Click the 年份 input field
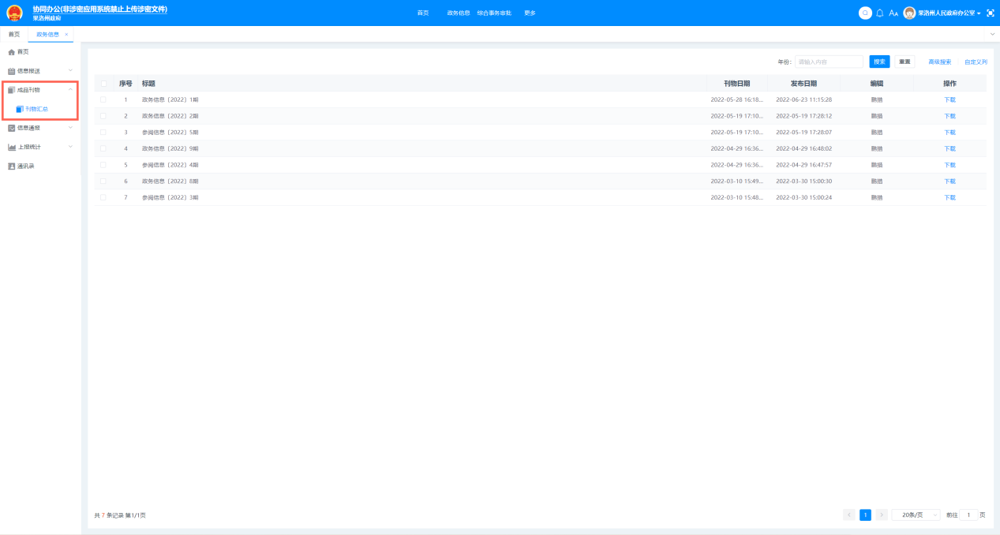The height and width of the screenshot is (535, 1000). (x=828, y=62)
